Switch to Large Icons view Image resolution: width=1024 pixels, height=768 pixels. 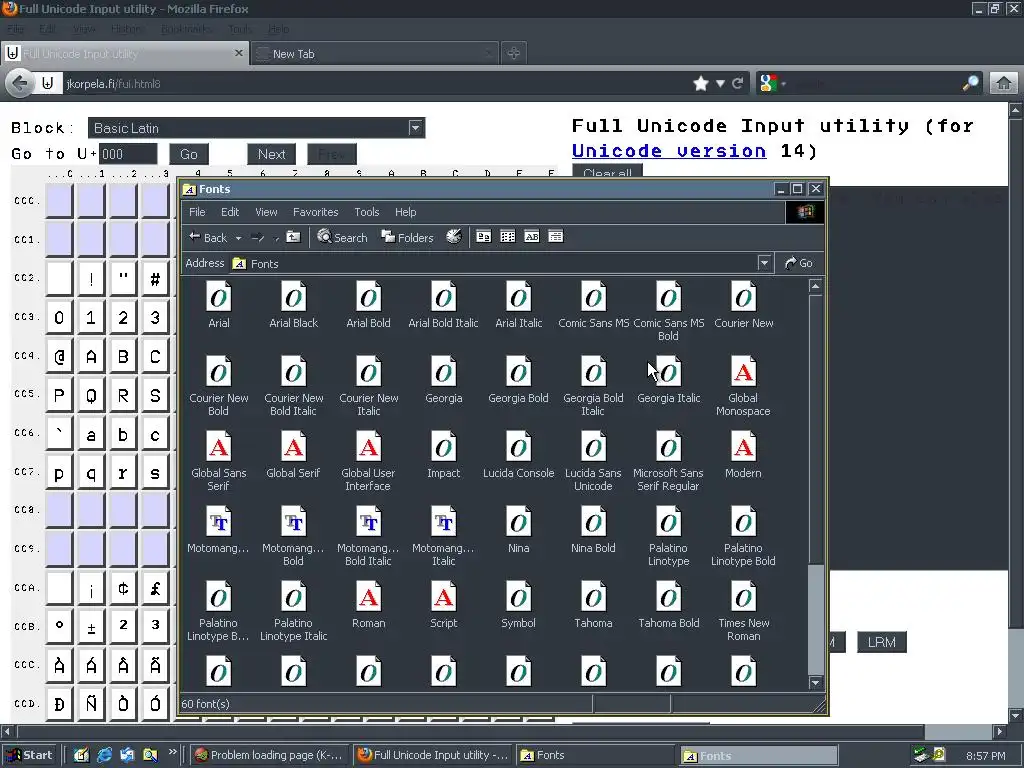[483, 237]
